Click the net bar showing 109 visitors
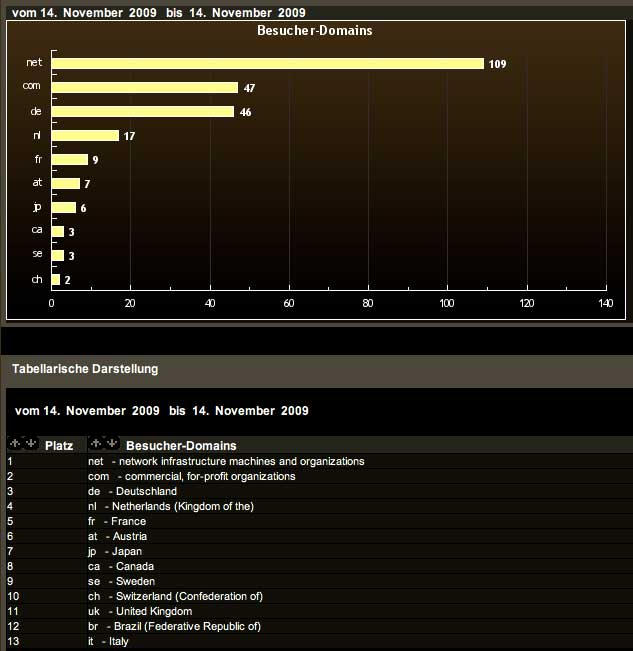The height and width of the screenshot is (651, 633). (x=267, y=63)
